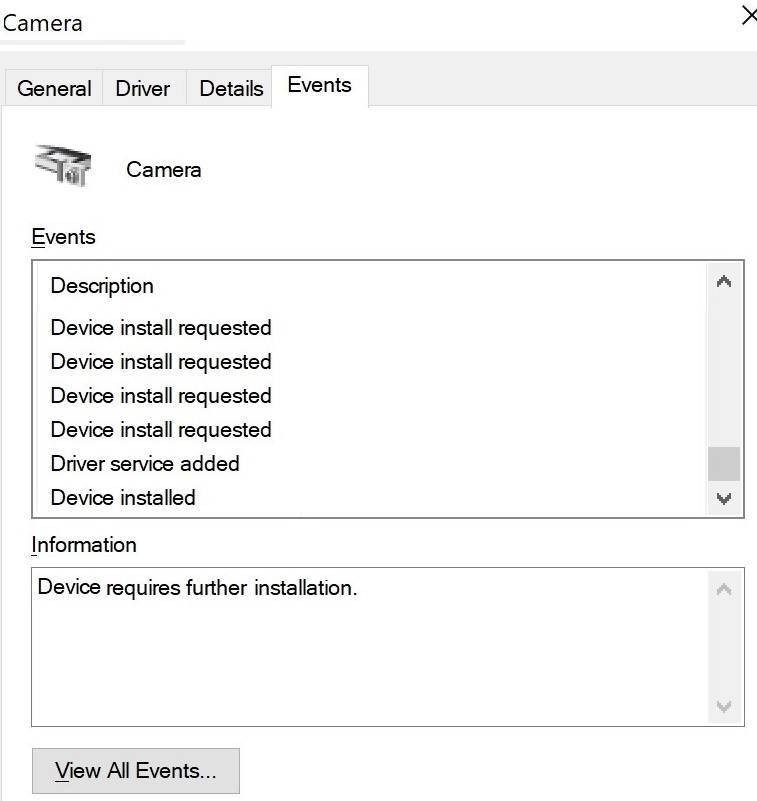Click inside the Information text box
The width and height of the screenshot is (757, 801).
(x=370, y=647)
